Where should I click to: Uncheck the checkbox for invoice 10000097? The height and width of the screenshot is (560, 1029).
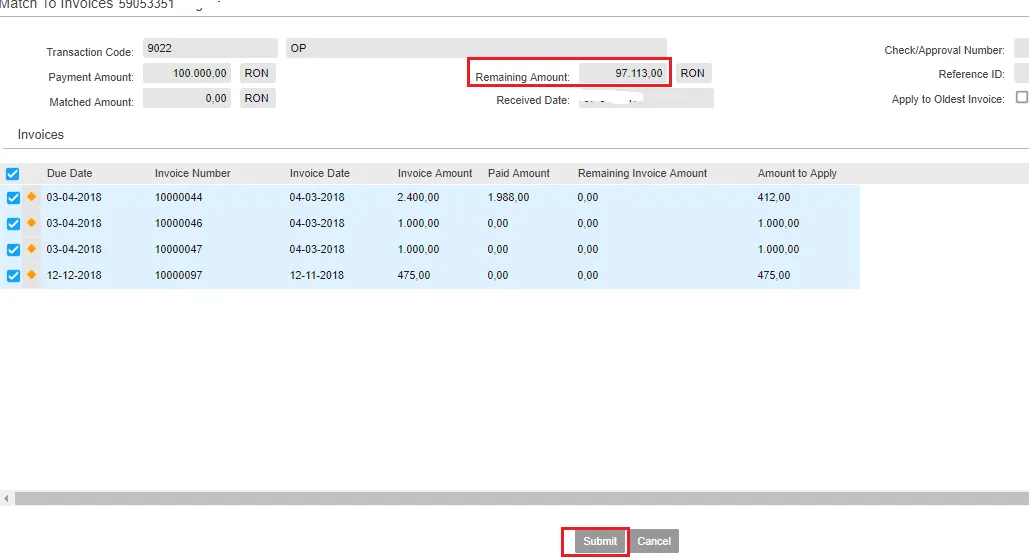(x=13, y=276)
